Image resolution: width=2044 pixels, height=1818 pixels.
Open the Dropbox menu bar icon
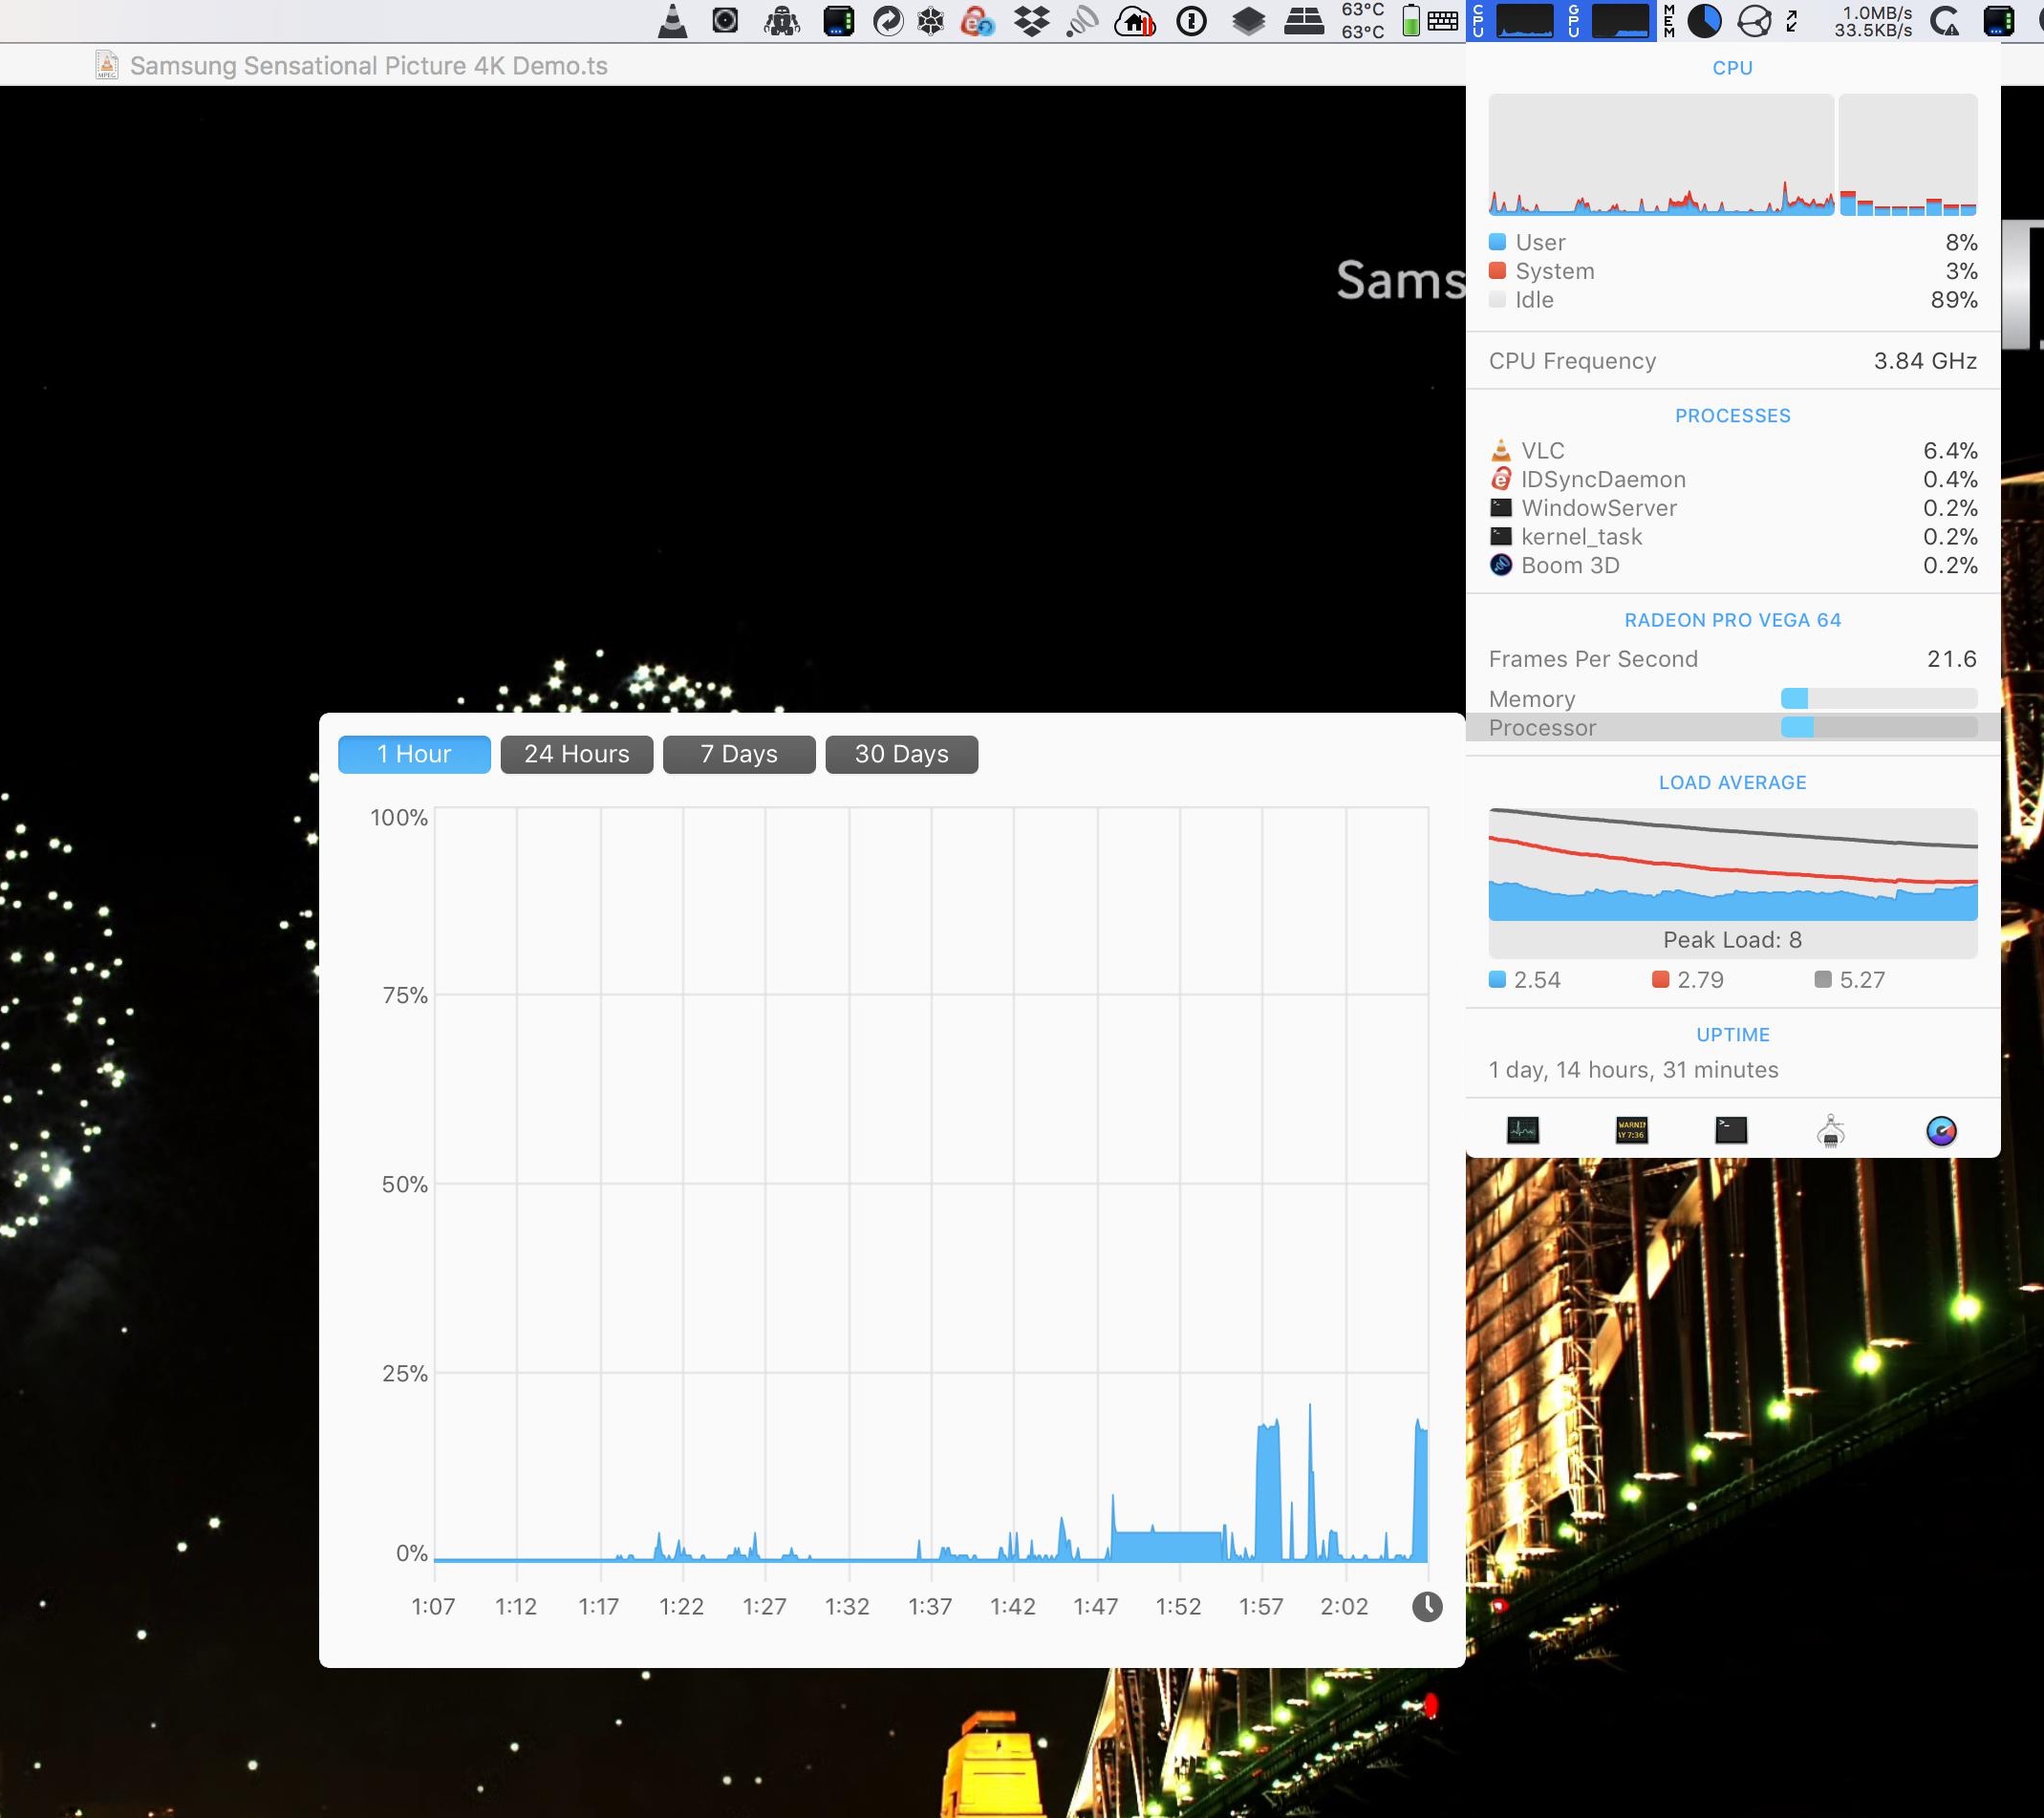click(x=1031, y=21)
